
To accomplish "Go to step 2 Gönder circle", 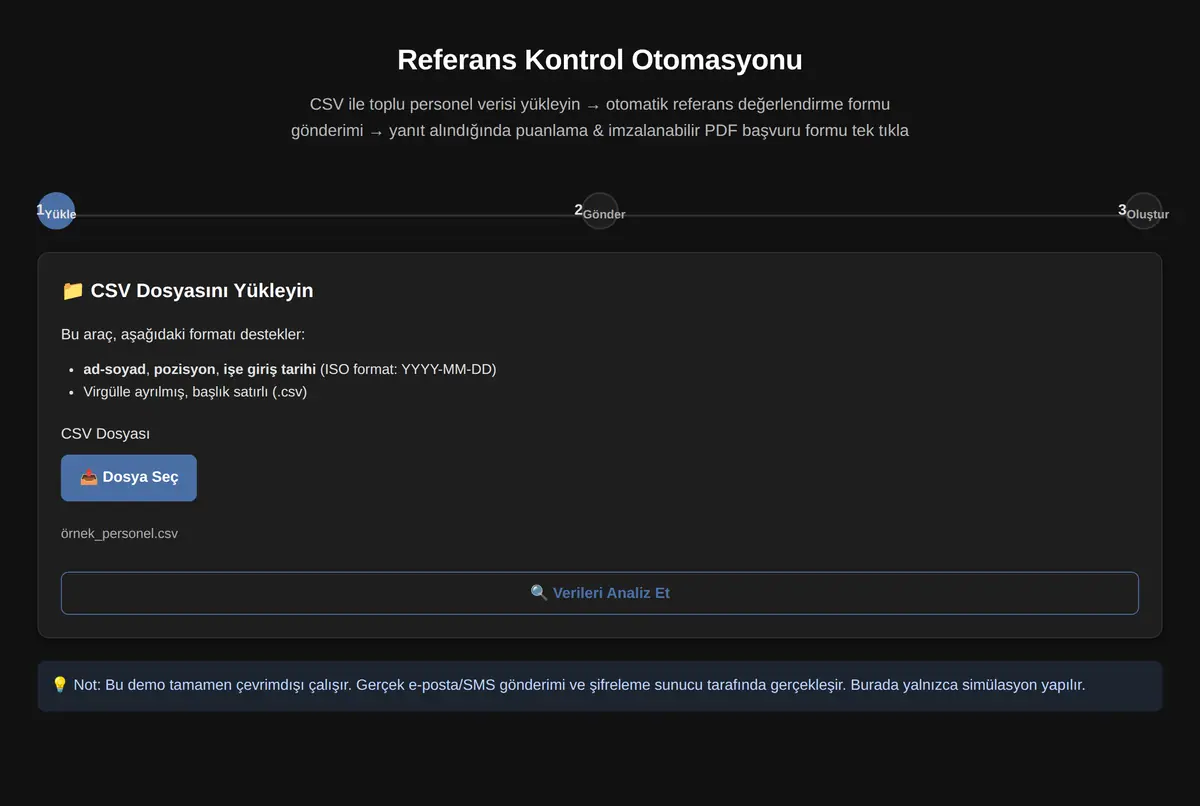I will tap(600, 211).
